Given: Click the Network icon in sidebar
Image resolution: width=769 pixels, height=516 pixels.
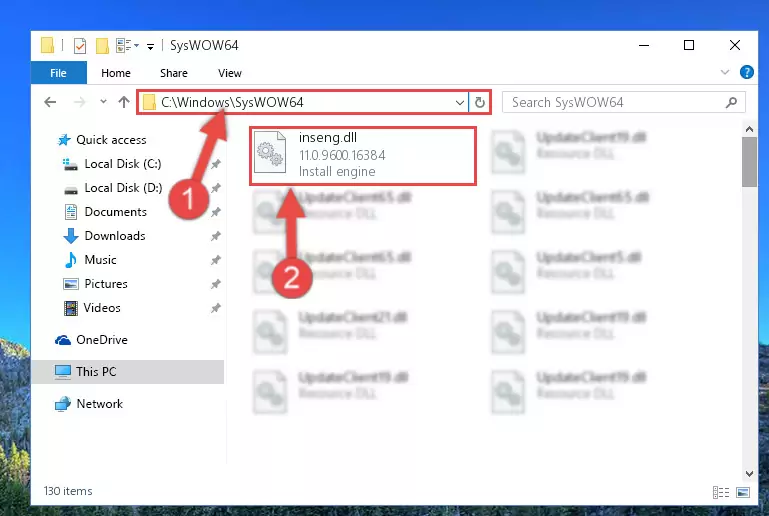Looking at the screenshot, I should 63,404.
